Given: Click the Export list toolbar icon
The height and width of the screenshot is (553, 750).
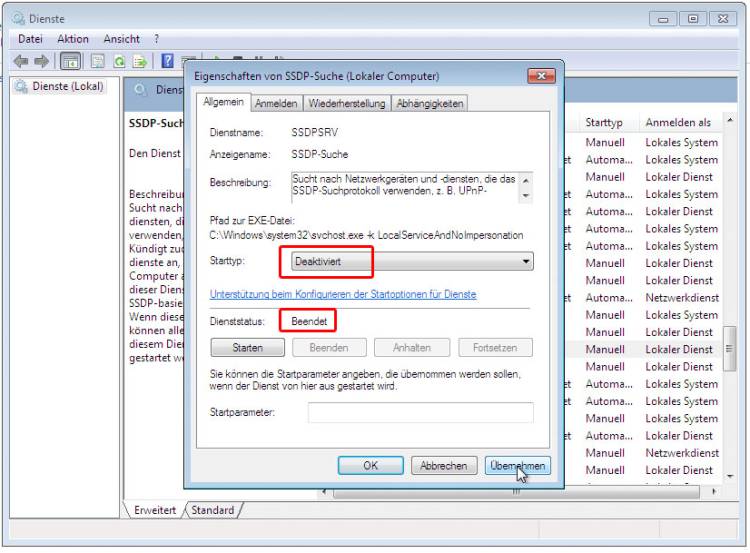Looking at the screenshot, I should tap(140, 61).
